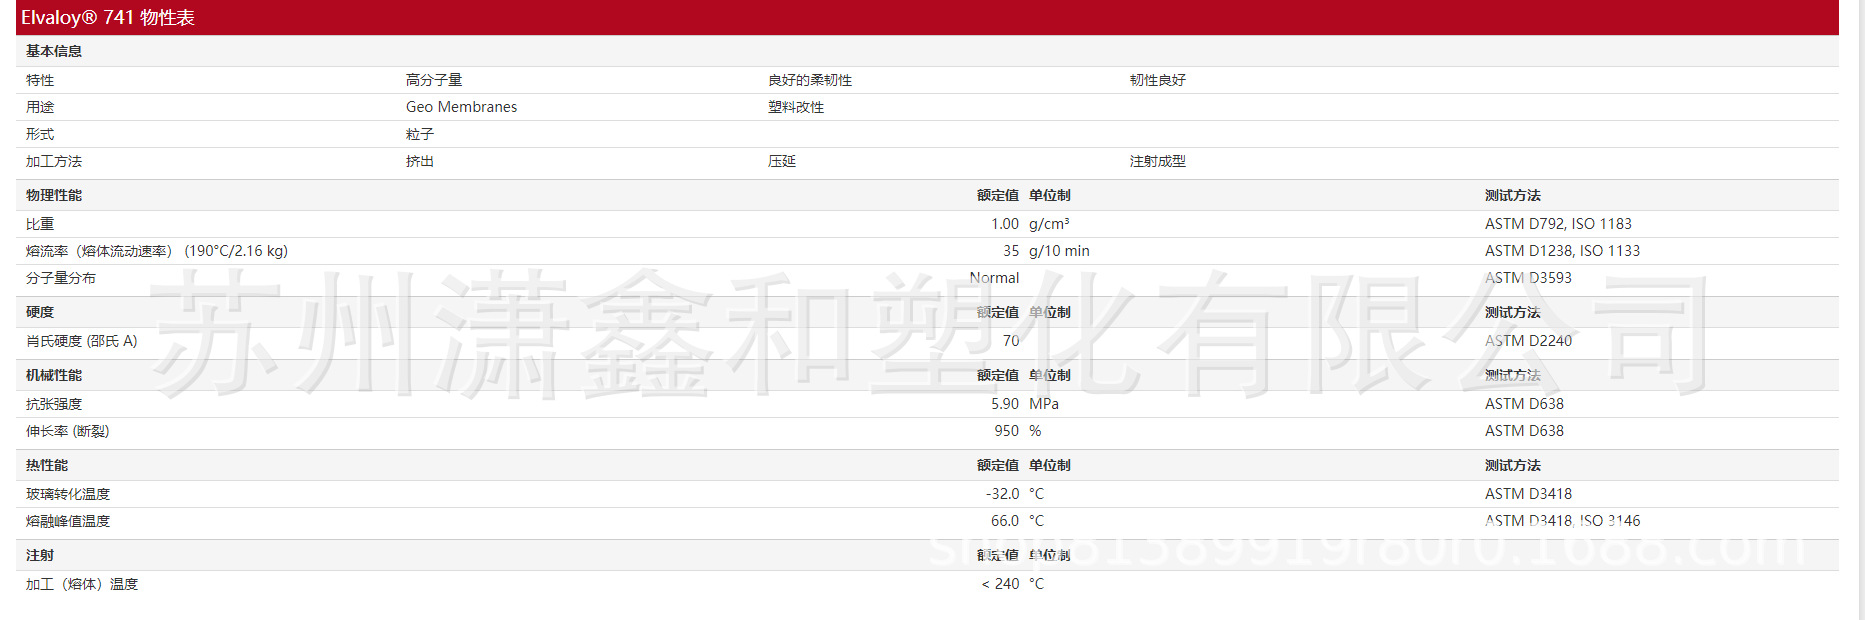
Task: Select the elongation value "950"
Action: (1007, 431)
